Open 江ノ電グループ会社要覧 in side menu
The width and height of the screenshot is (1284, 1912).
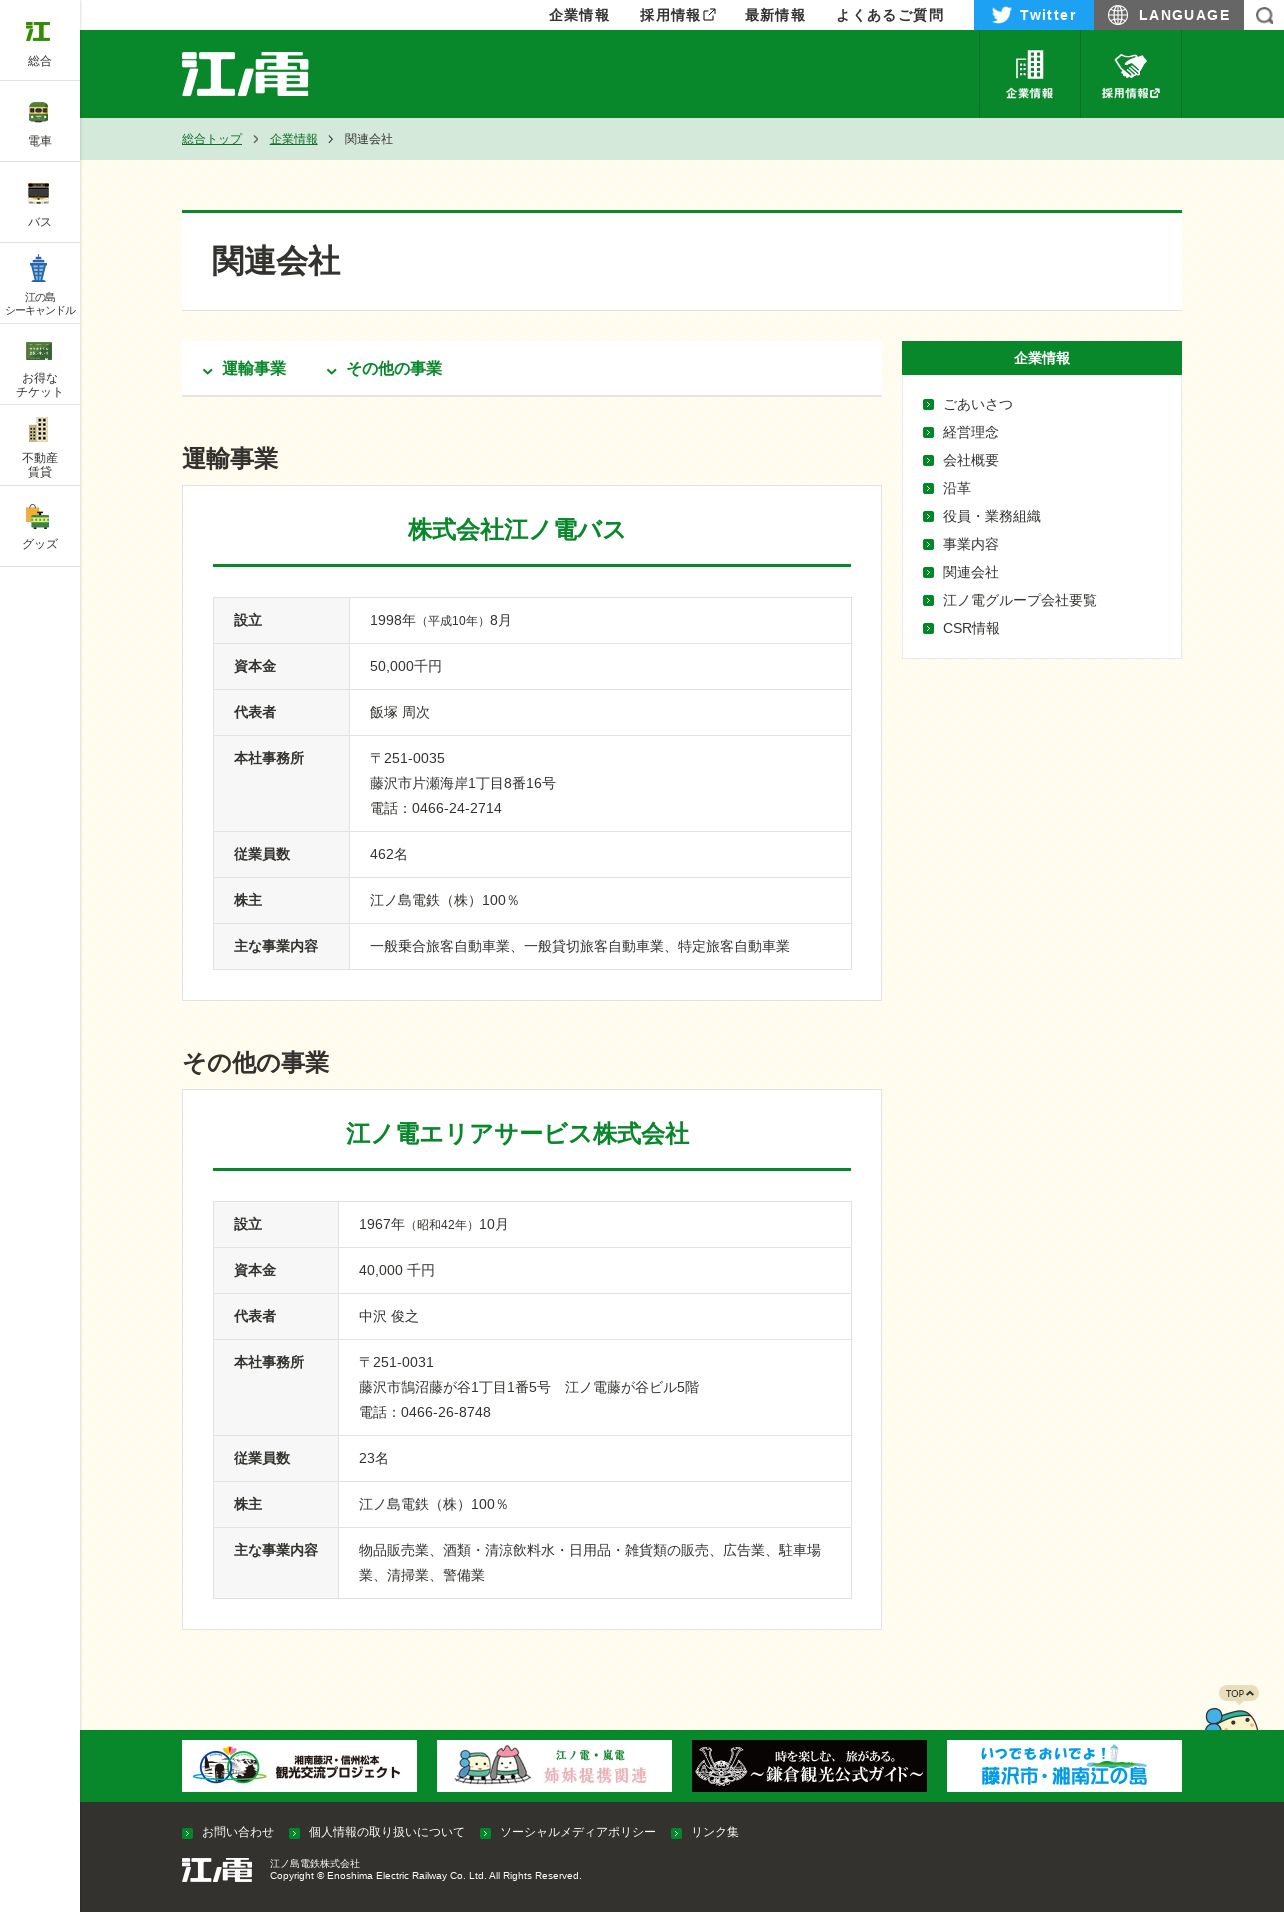pyautogui.click(x=1019, y=600)
